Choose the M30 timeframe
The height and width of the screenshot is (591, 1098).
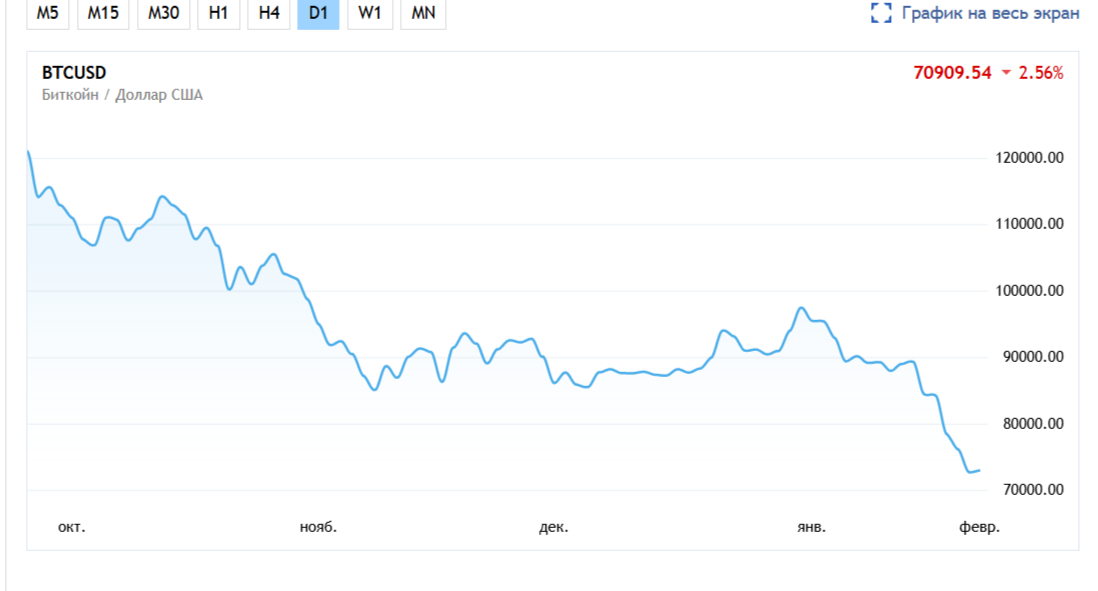[x=163, y=14]
